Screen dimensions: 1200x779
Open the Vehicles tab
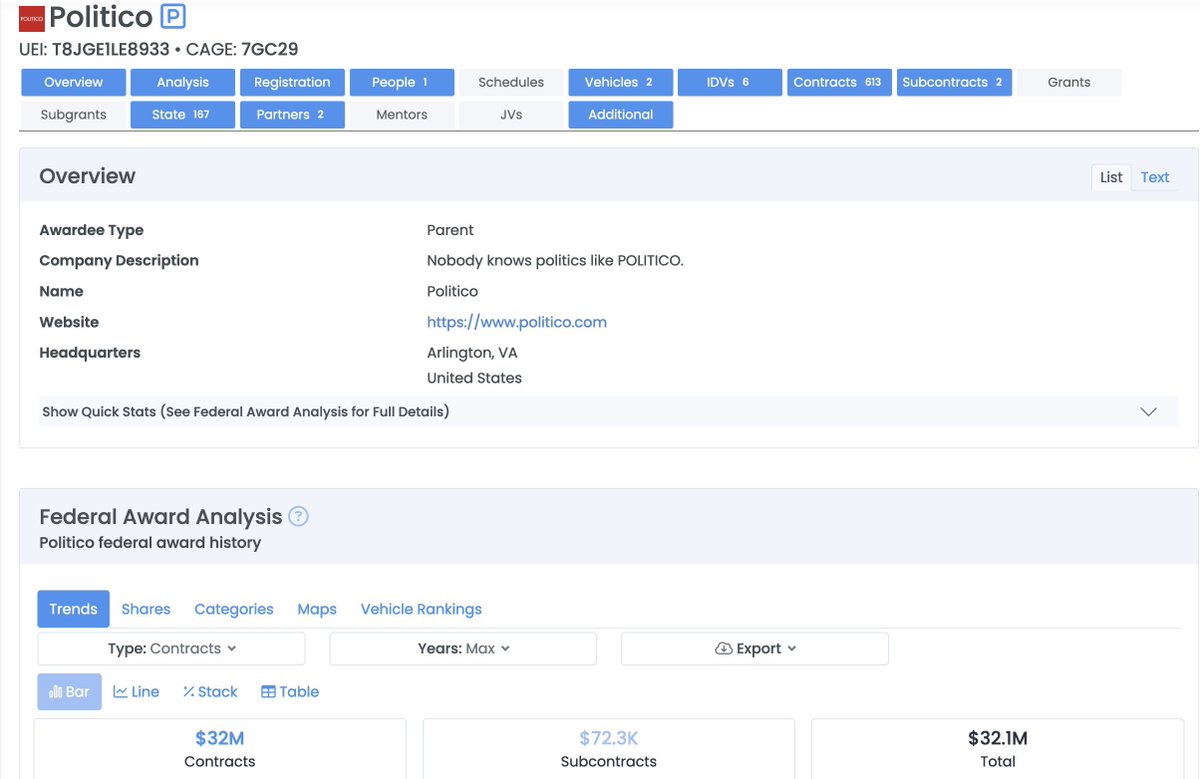[621, 82]
